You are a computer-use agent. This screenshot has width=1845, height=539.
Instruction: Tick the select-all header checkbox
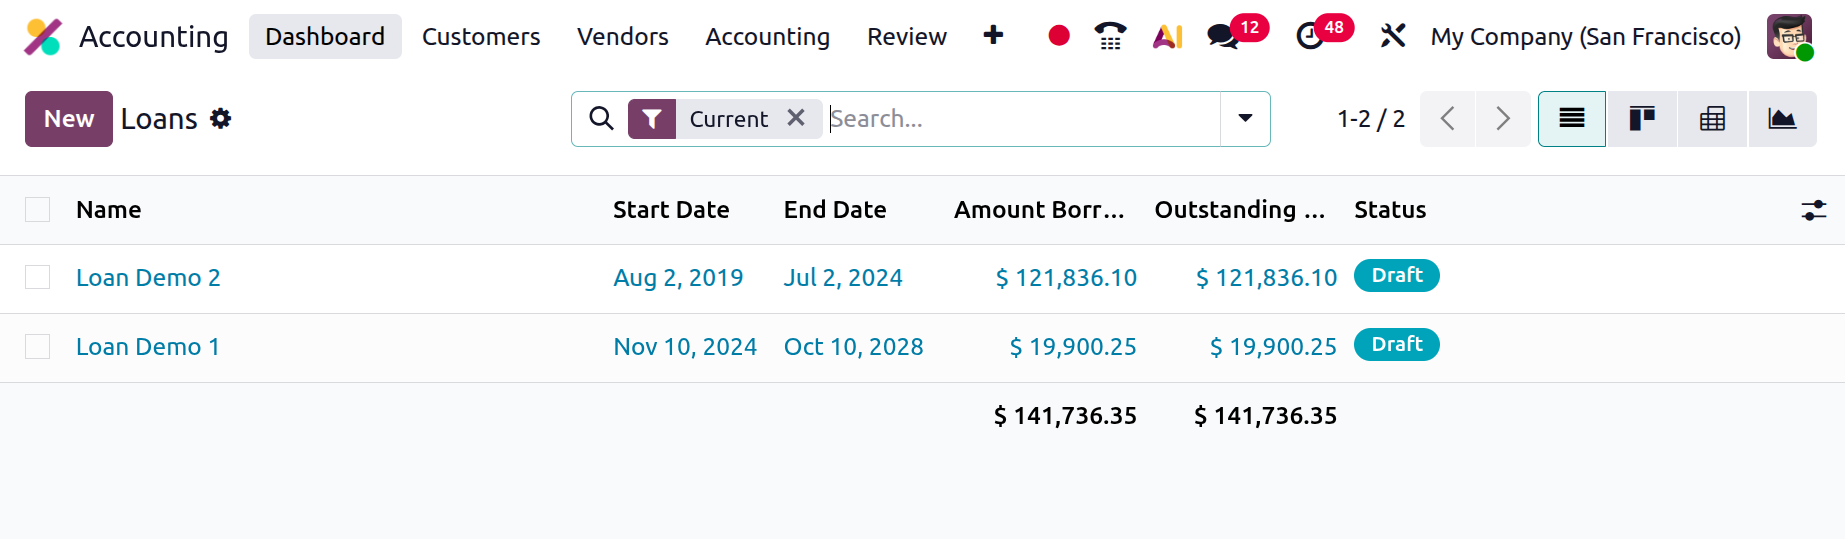[x=38, y=209]
